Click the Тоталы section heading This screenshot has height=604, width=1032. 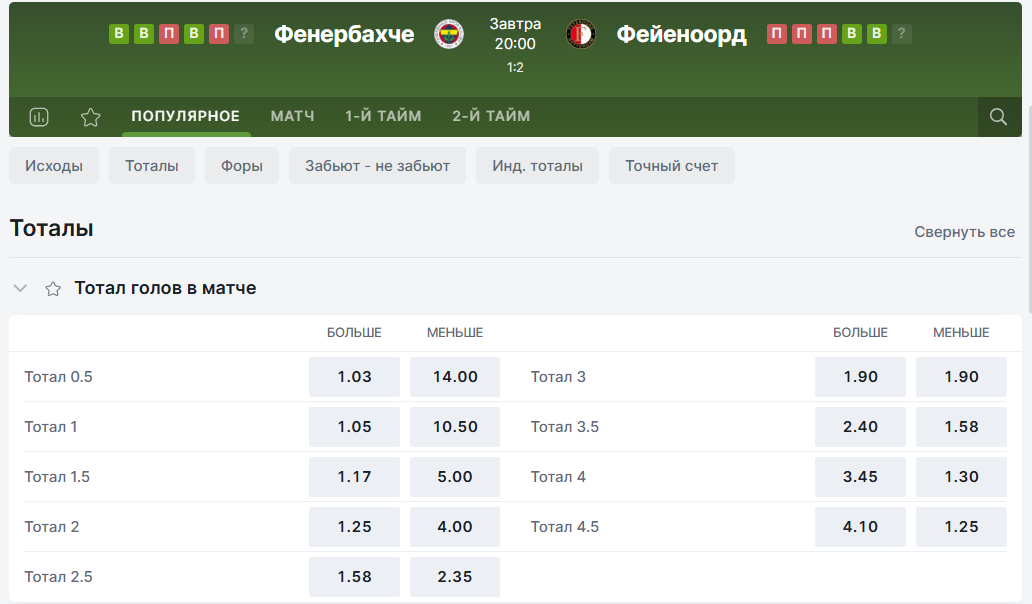[x=51, y=228]
